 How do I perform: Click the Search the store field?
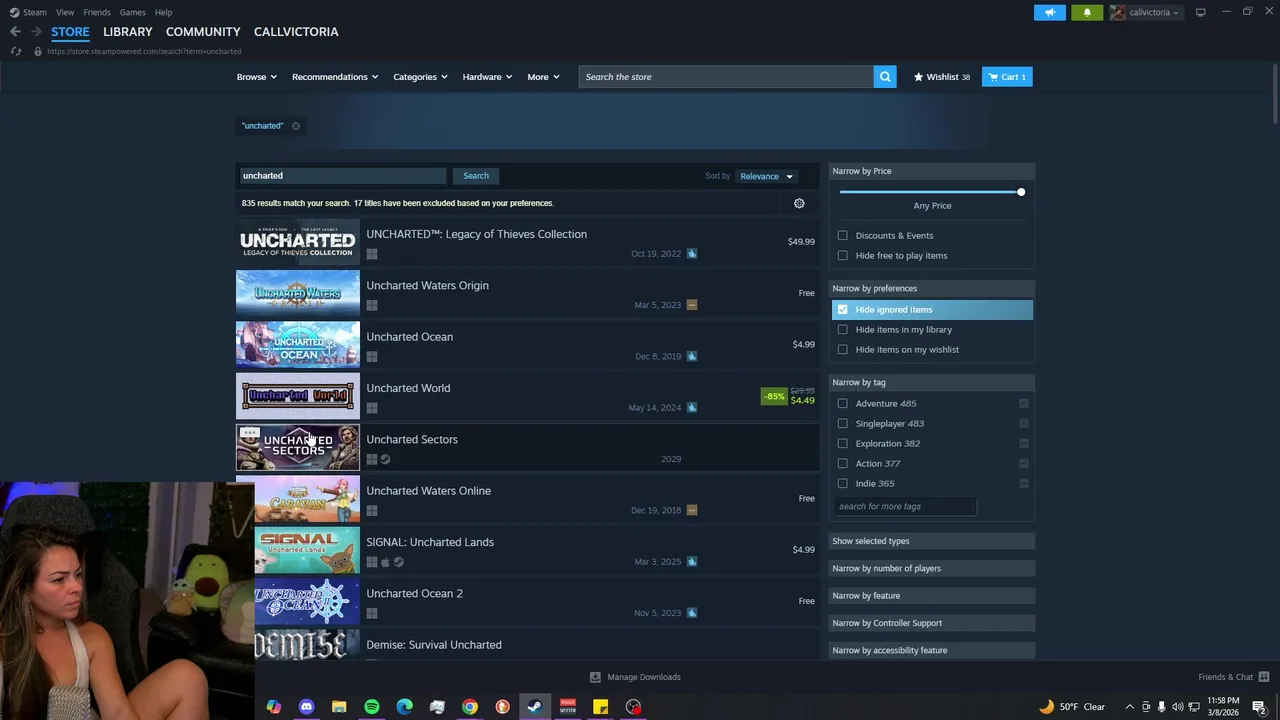click(726, 77)
